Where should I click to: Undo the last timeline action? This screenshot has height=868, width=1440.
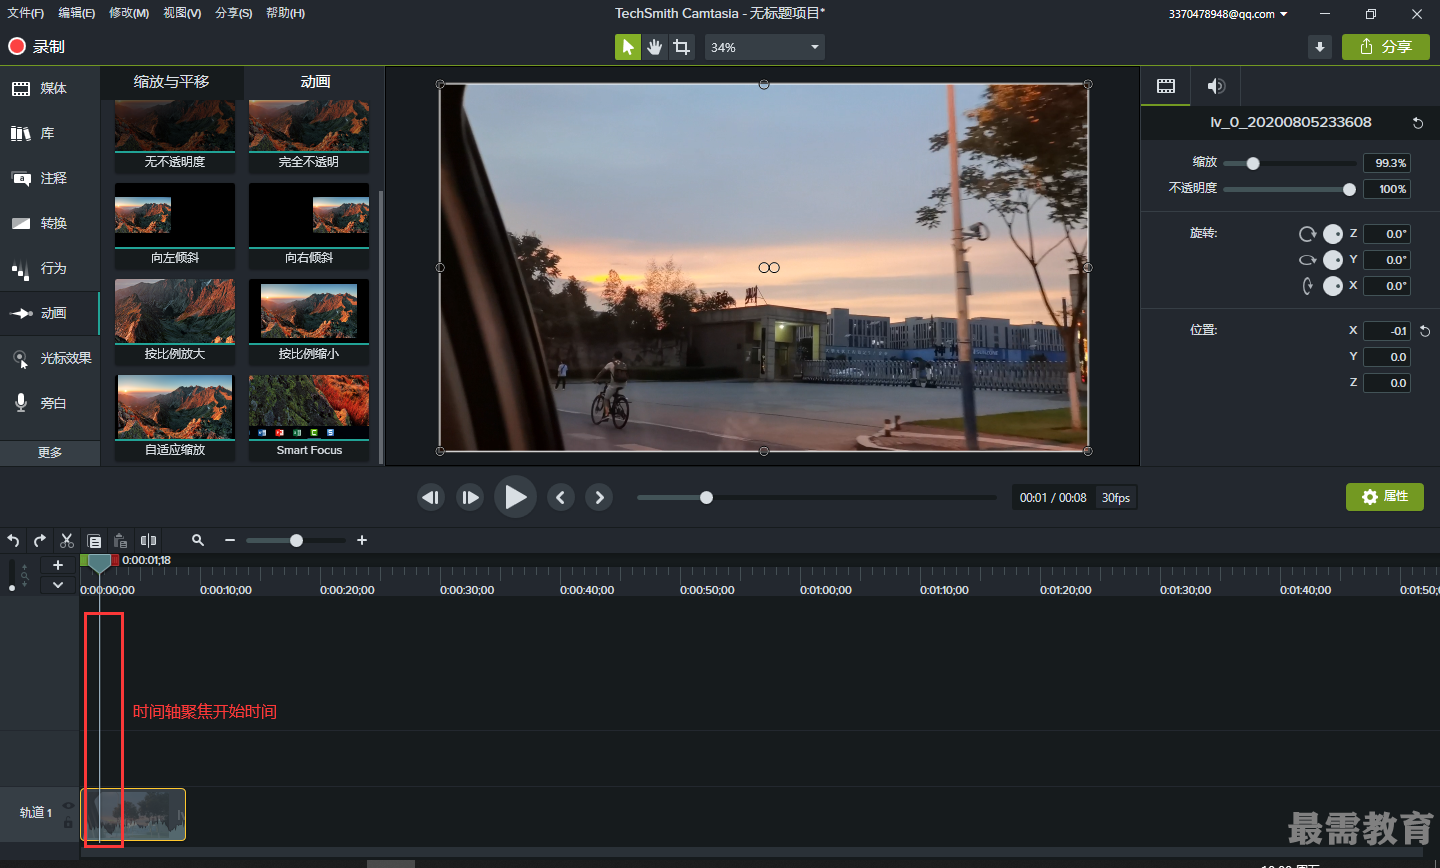pyautogui.click(x=13, y=540)
